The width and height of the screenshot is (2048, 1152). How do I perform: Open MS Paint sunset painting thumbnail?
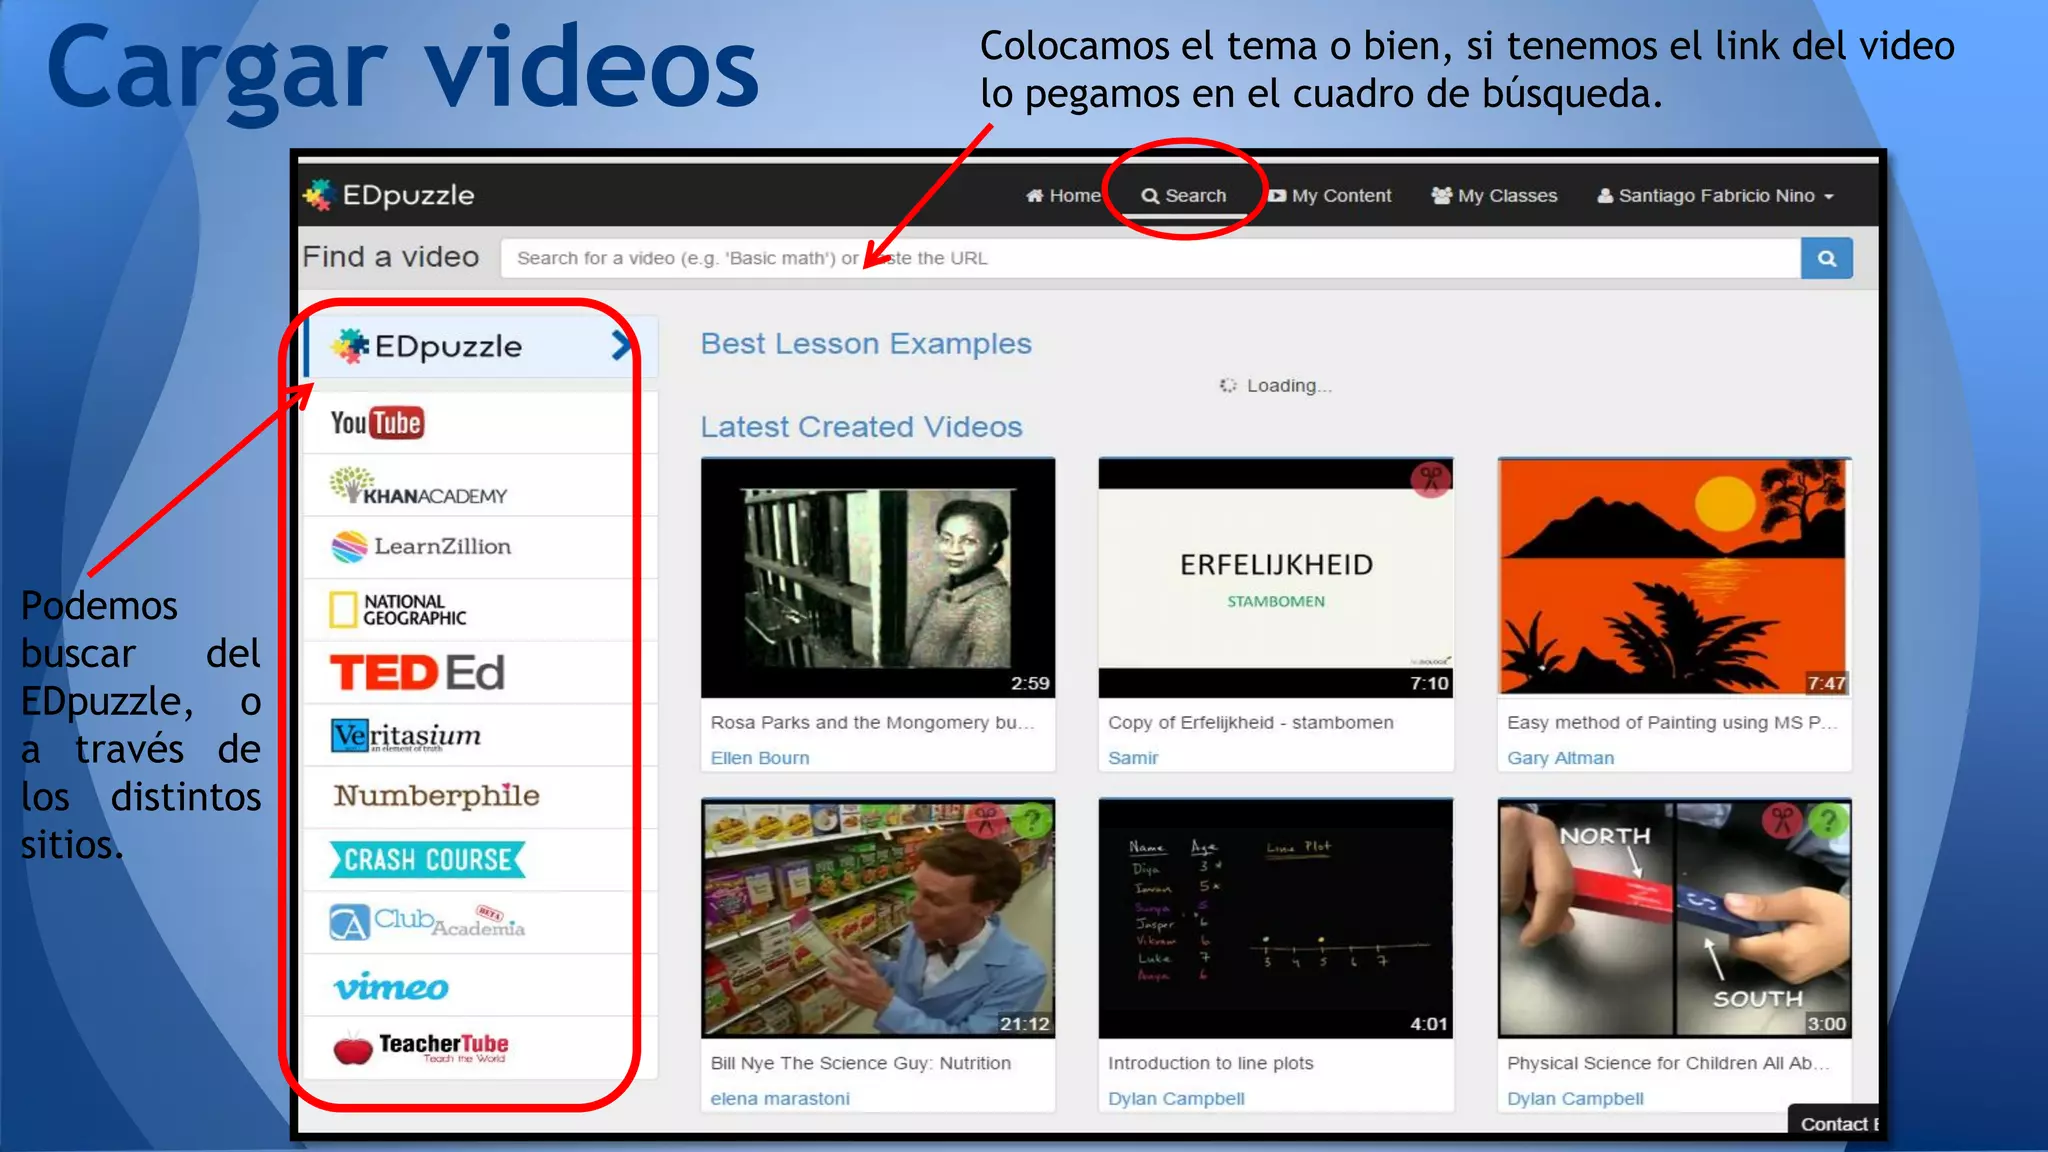[x=1675, y=577]
